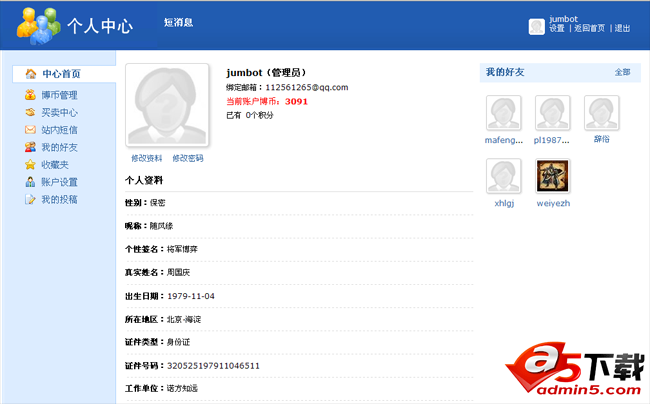The width and height of the screenshot is (650, 404).
Task: Click the people icon for 我的好友
Action: coord(30,147)
